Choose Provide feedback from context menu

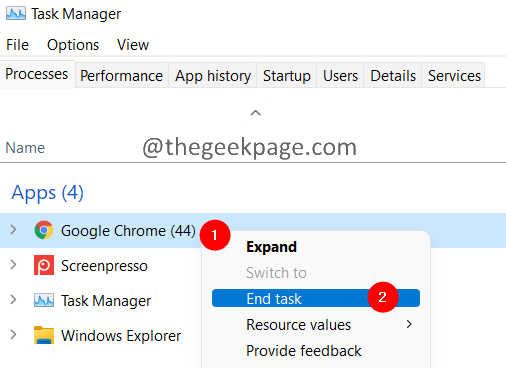click(304, 351)
